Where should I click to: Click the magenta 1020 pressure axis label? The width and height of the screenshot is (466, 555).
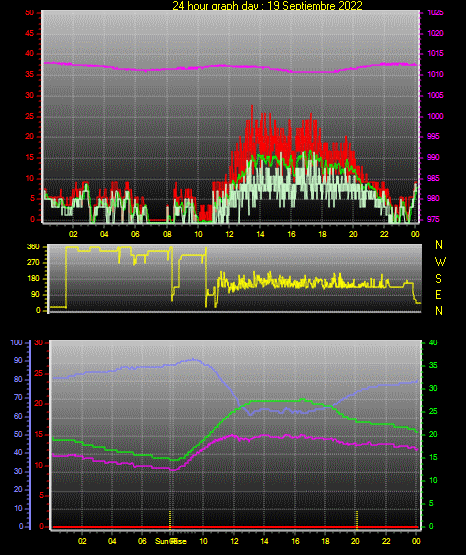(x=435, y=33)
